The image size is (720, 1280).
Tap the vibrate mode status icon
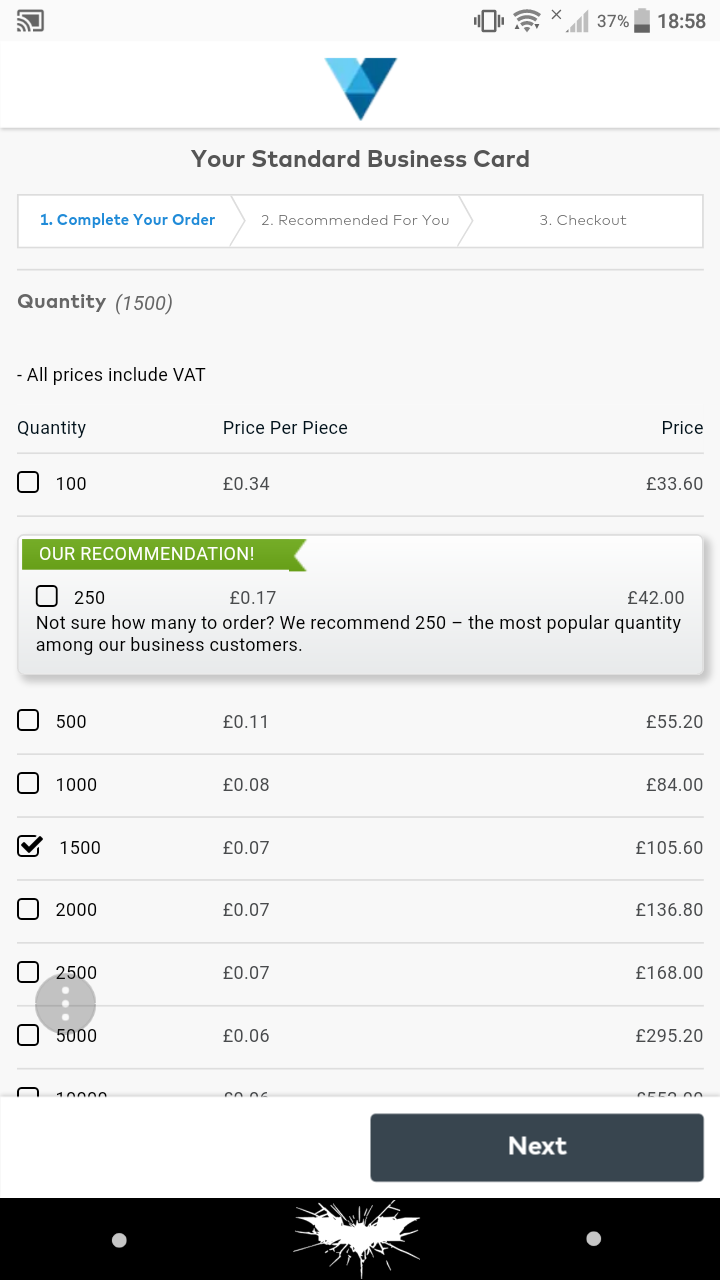point(488,20)
